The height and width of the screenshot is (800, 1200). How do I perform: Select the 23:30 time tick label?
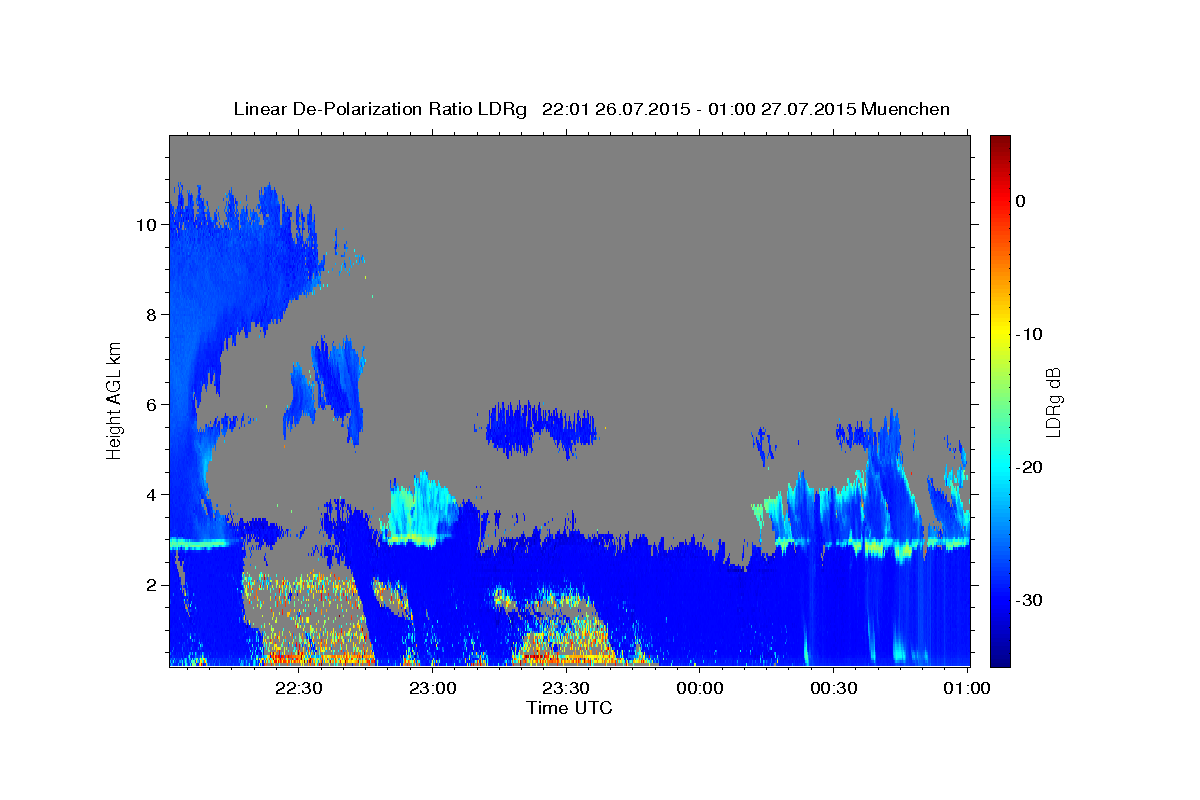click(x=566, y=689)
